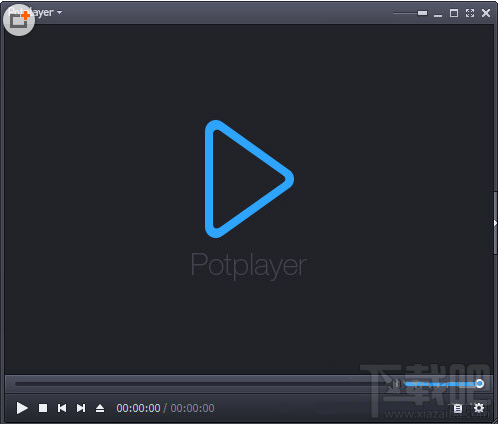Viewport: 499px width, 424px height.
Task: Adjust the blue volume slider
Action: click(444, 384)
